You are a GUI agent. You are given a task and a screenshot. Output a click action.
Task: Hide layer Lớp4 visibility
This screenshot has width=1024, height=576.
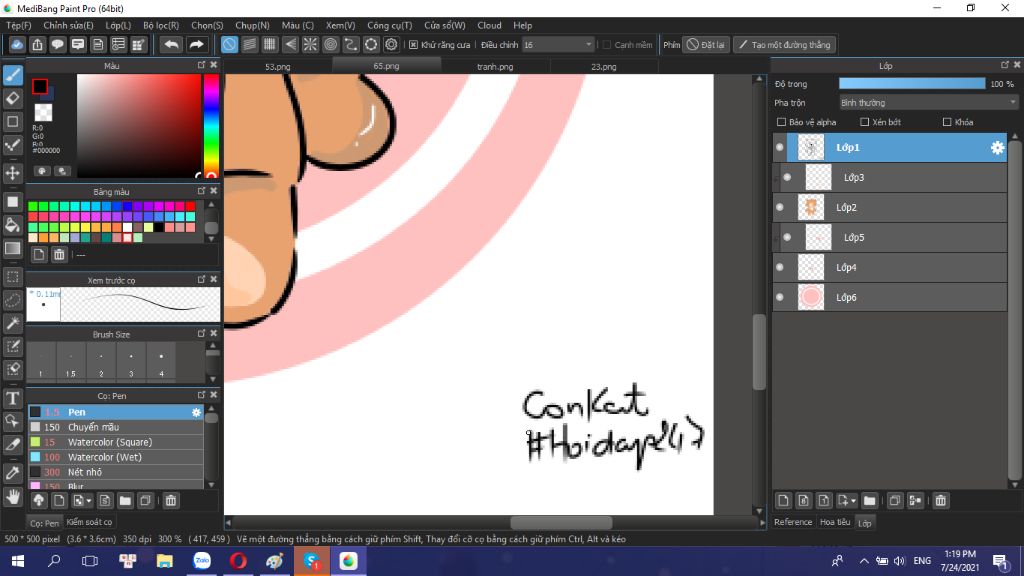(x=780, y=267)
